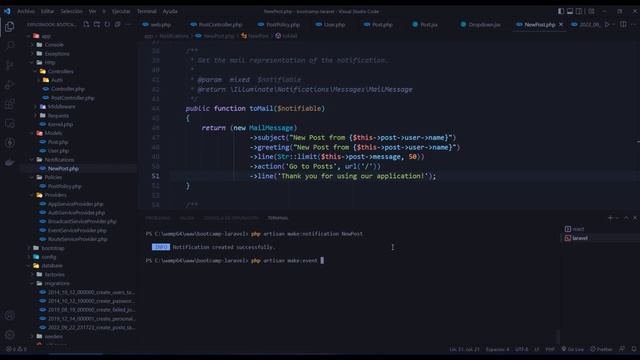Click Prettier in status bar
The image size is (640, 360).
(x=602, y=349)
